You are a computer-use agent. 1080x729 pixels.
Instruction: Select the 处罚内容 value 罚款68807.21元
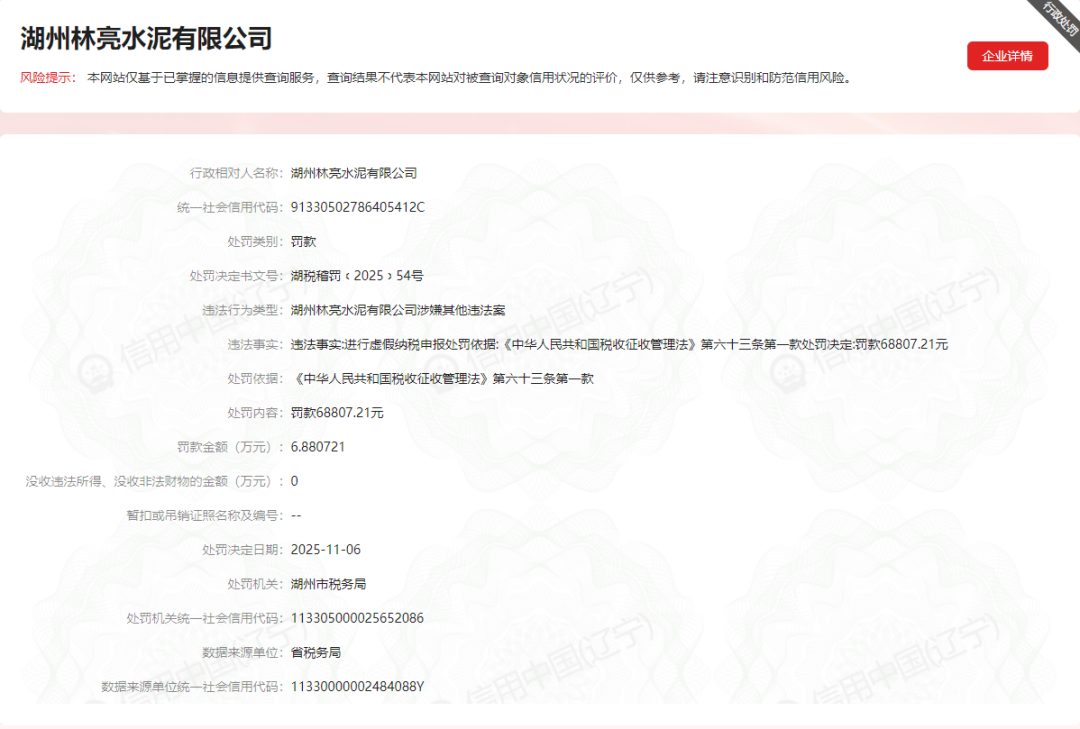tap(337, 412)
